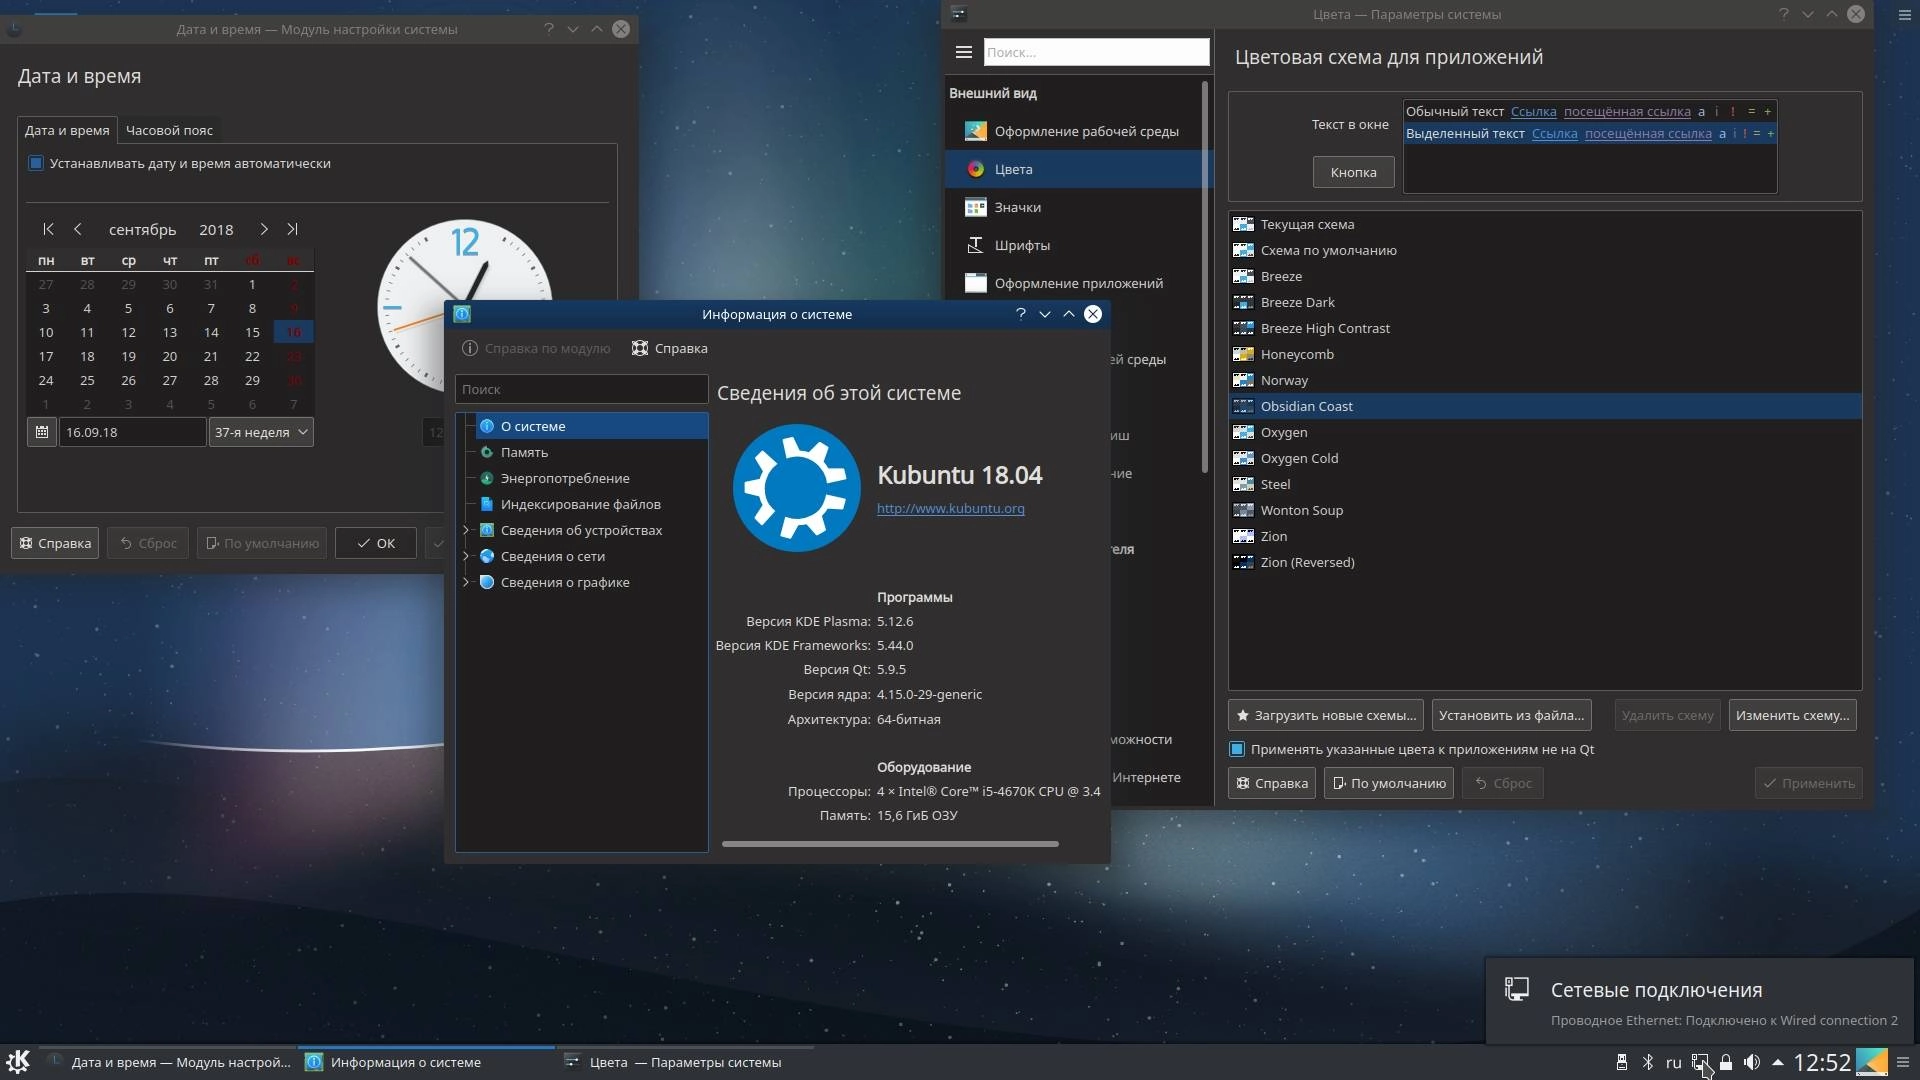This screenshot has height=1080, width=1920.
Task: Open the 37-я неделя week dropdown
Action: pos(261,432)
